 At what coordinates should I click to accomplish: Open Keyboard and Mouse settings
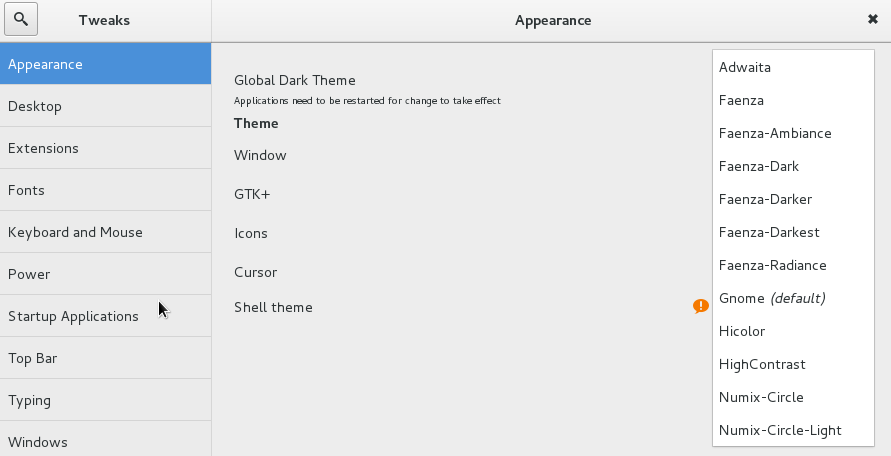pyautogui.click(x=106, y=232)
